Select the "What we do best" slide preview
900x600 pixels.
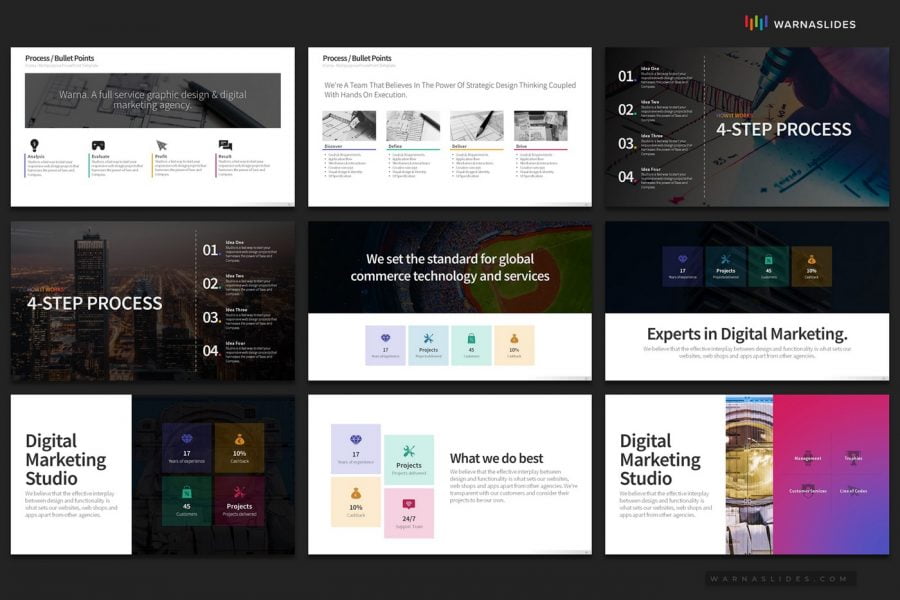[450, 475]
